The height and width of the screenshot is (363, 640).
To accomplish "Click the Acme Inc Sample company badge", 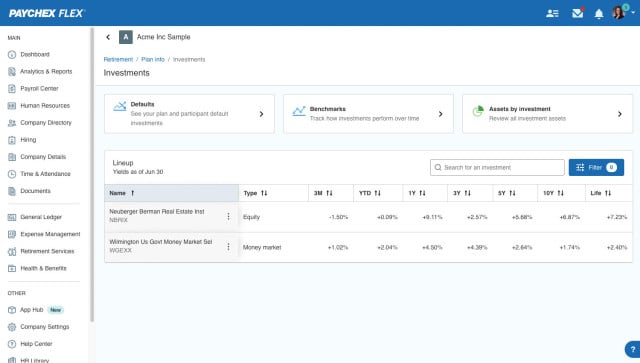I will coord(126,37).
